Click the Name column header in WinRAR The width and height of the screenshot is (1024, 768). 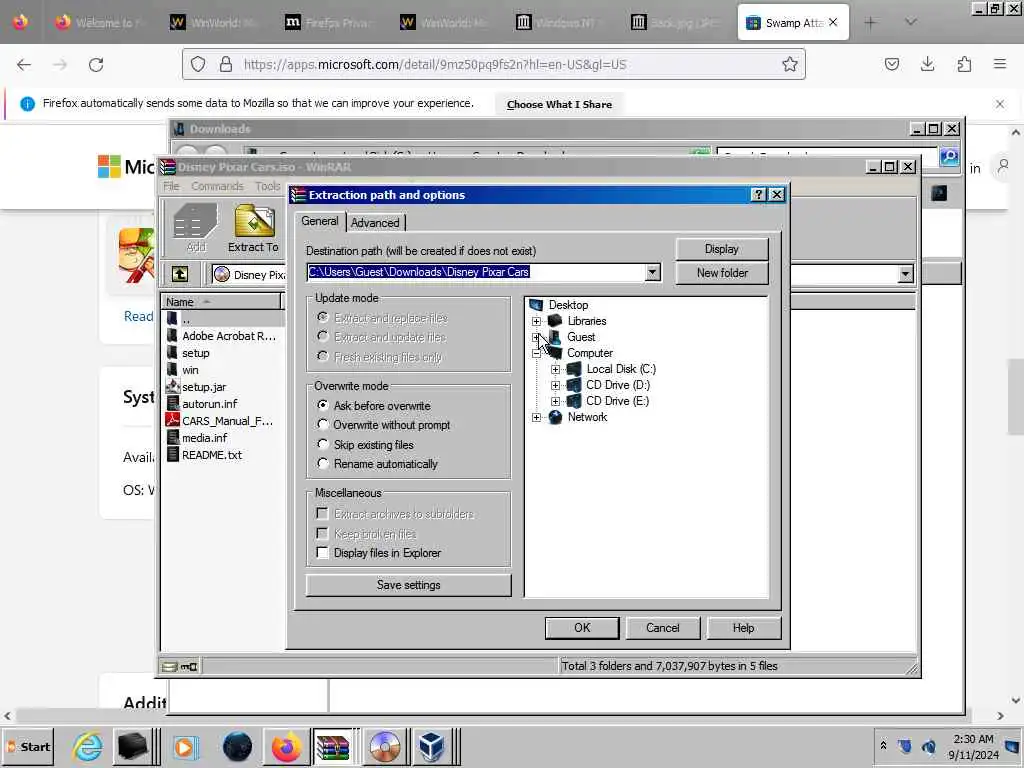click(222, 302)
